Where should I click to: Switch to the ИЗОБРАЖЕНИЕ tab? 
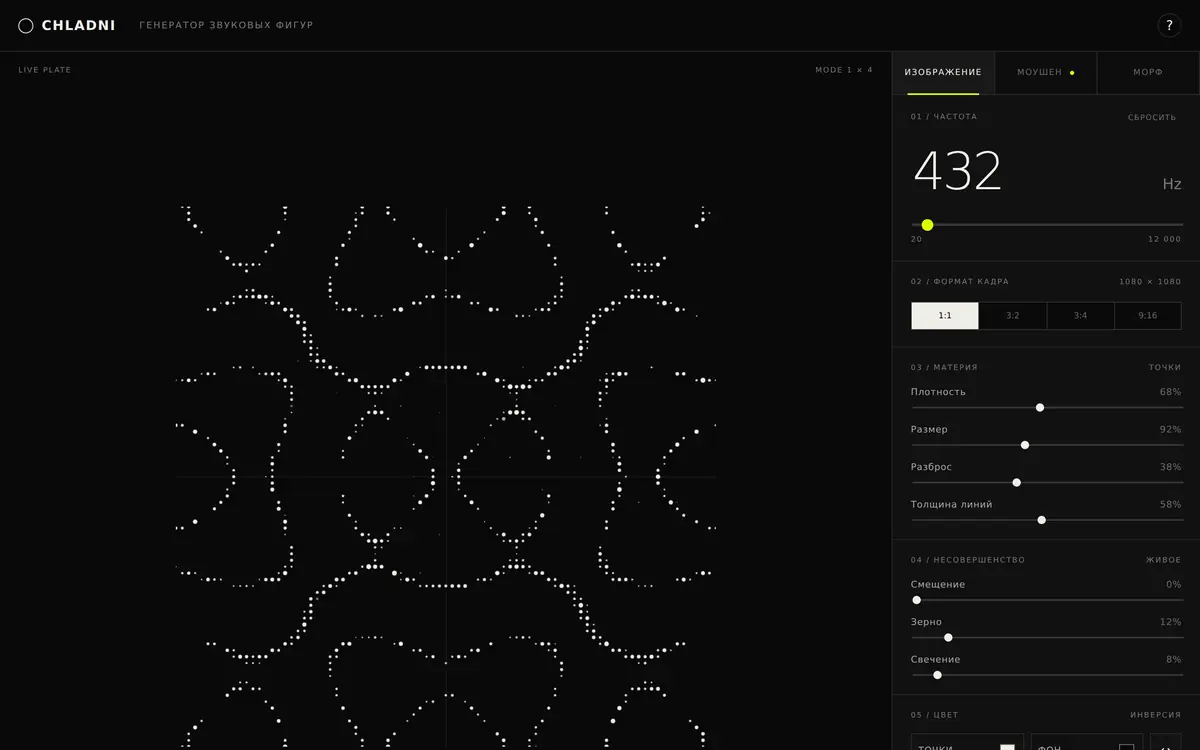(x=943, y=73)
